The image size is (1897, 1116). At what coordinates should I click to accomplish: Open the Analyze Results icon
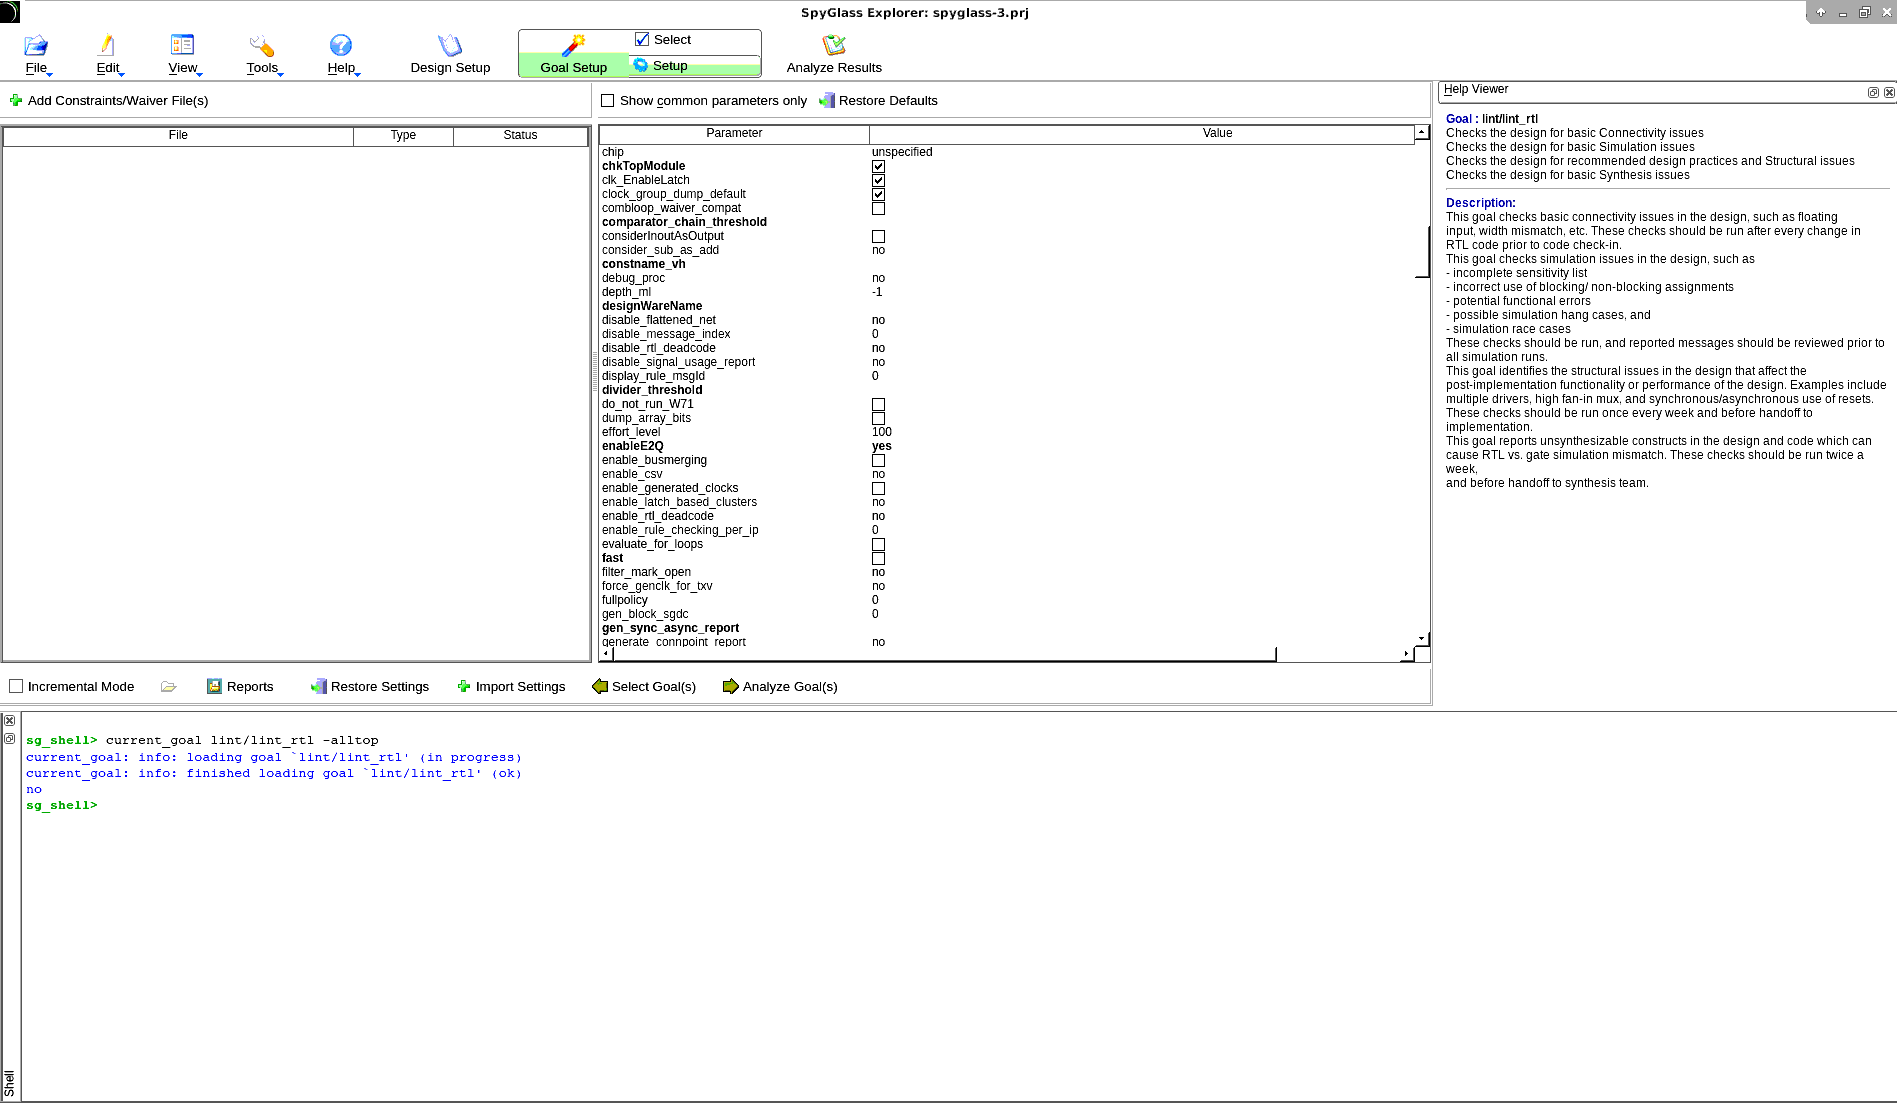(834, 45)
